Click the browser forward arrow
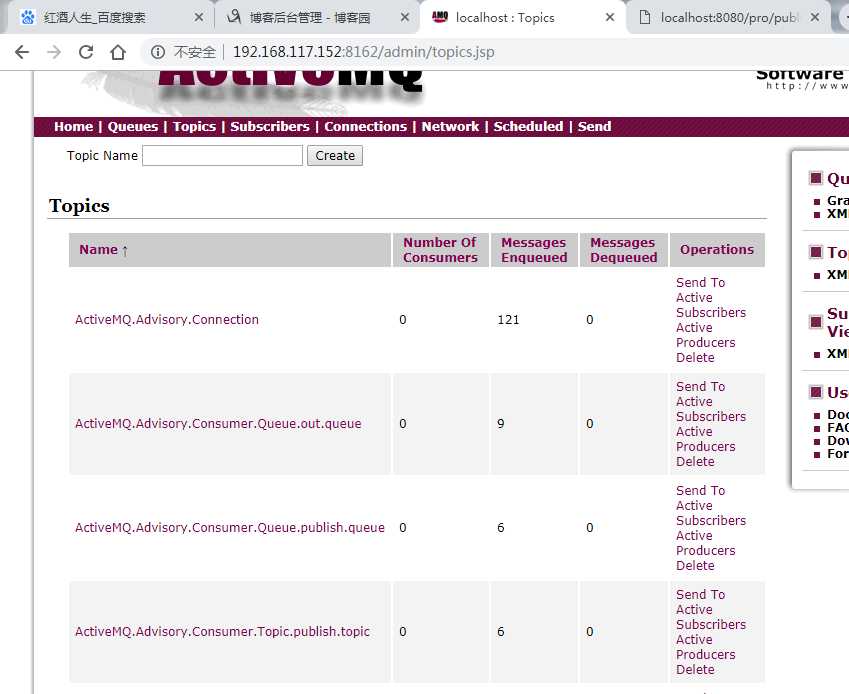 [54, 52]
